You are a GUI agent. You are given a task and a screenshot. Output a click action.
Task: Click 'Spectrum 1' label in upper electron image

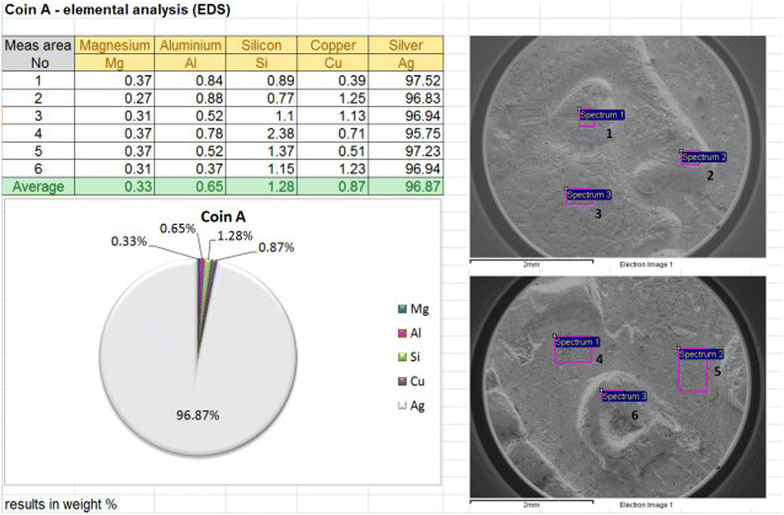pyautogui.click(x=602, y=115)
